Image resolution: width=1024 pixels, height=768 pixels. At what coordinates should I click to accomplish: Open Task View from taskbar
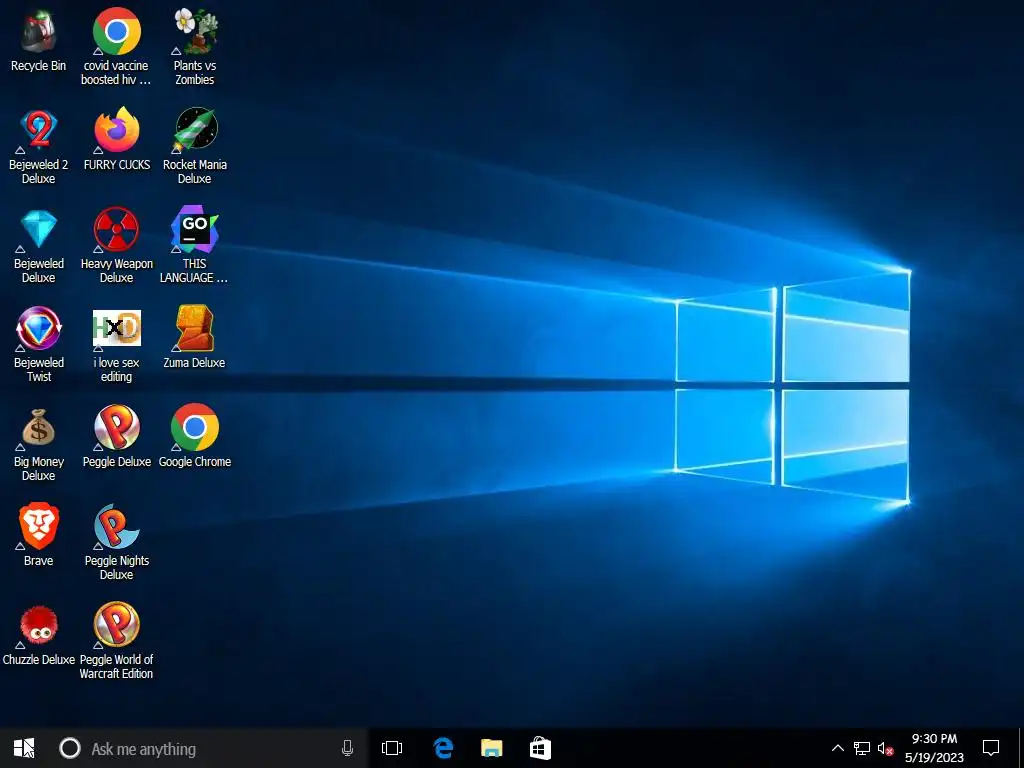[x=392, y=748]
